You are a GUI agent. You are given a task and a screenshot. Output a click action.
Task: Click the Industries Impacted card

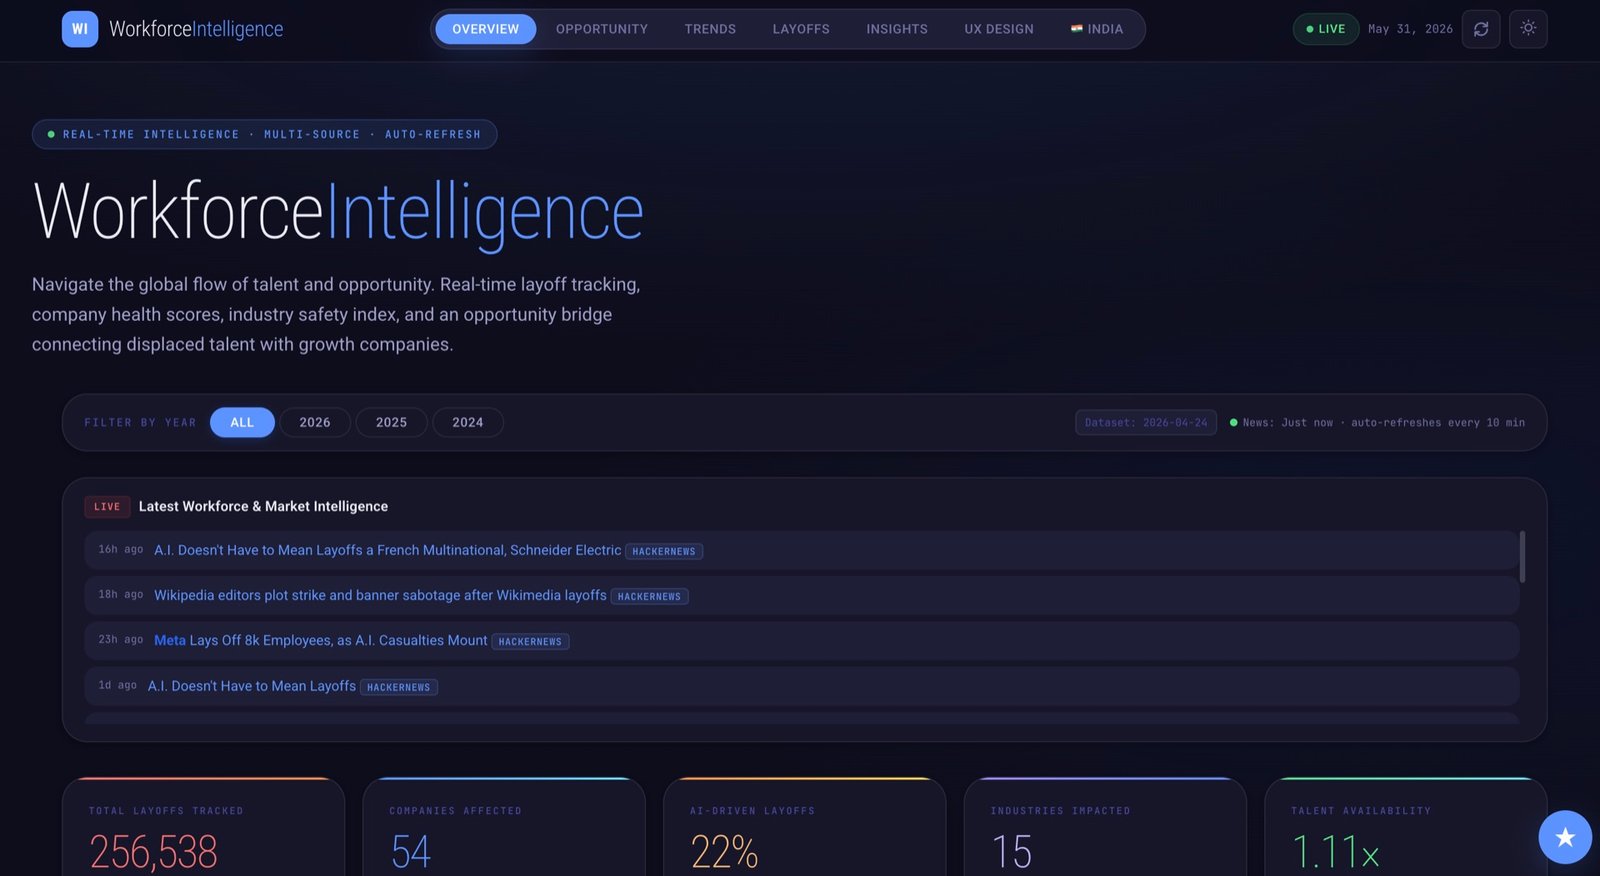(1105, 827)
